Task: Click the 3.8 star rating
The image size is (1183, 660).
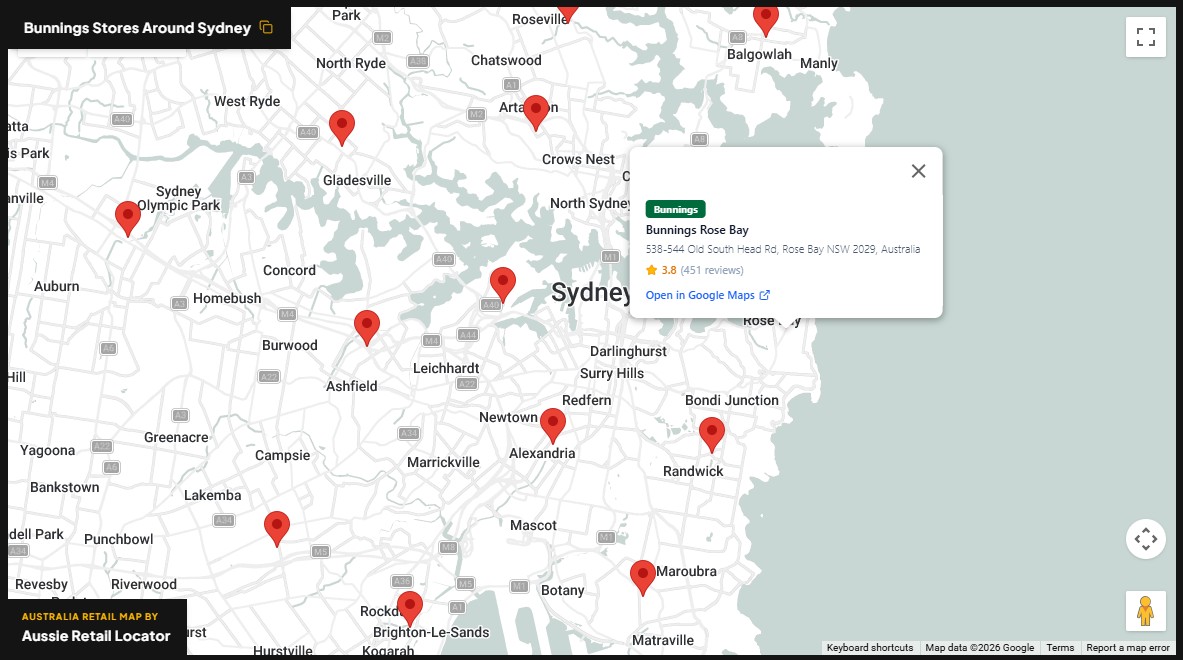Action: coord(662,270)
